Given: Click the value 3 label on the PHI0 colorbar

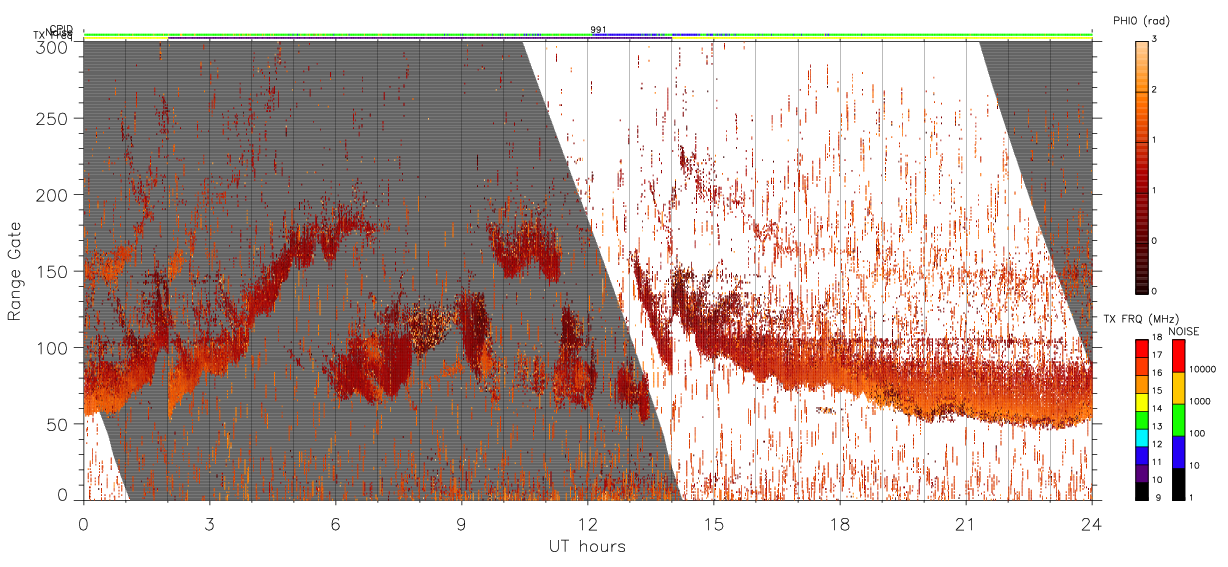Looking at the screenshot, I should click(x=1155, y=40).
